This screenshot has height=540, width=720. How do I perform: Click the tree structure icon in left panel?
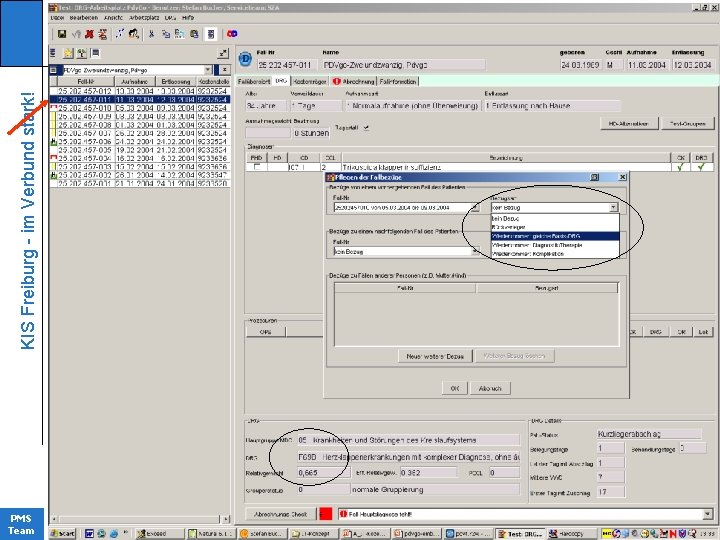[x=82, y=53]
